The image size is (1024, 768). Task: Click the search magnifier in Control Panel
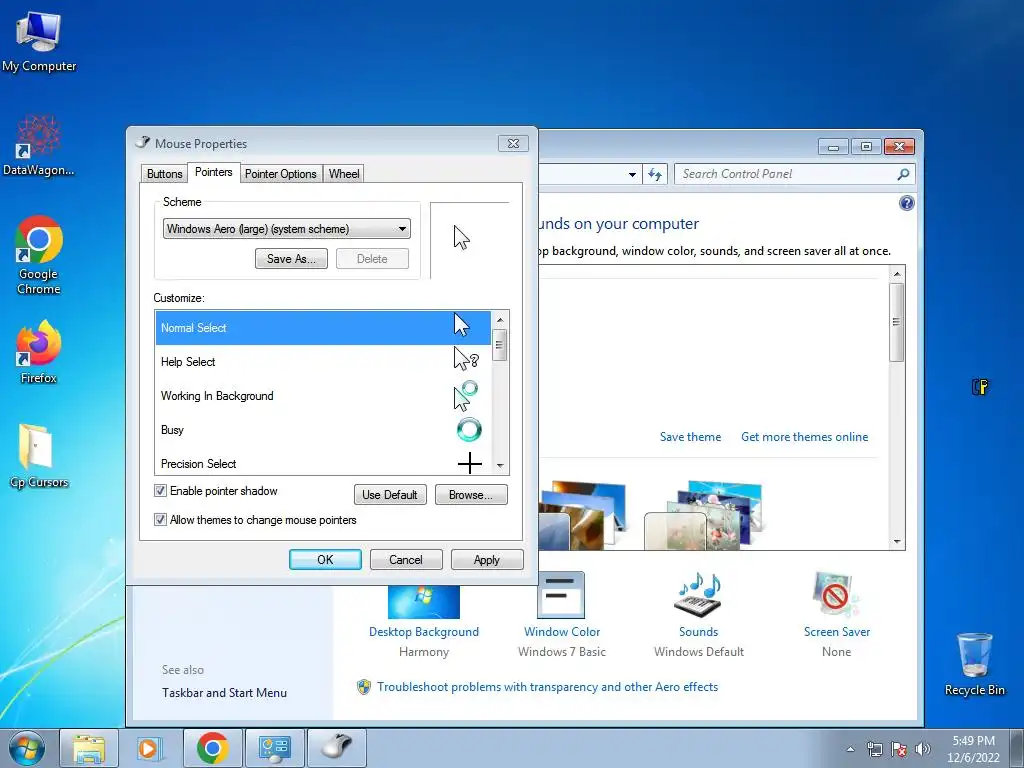click(903, 174)
